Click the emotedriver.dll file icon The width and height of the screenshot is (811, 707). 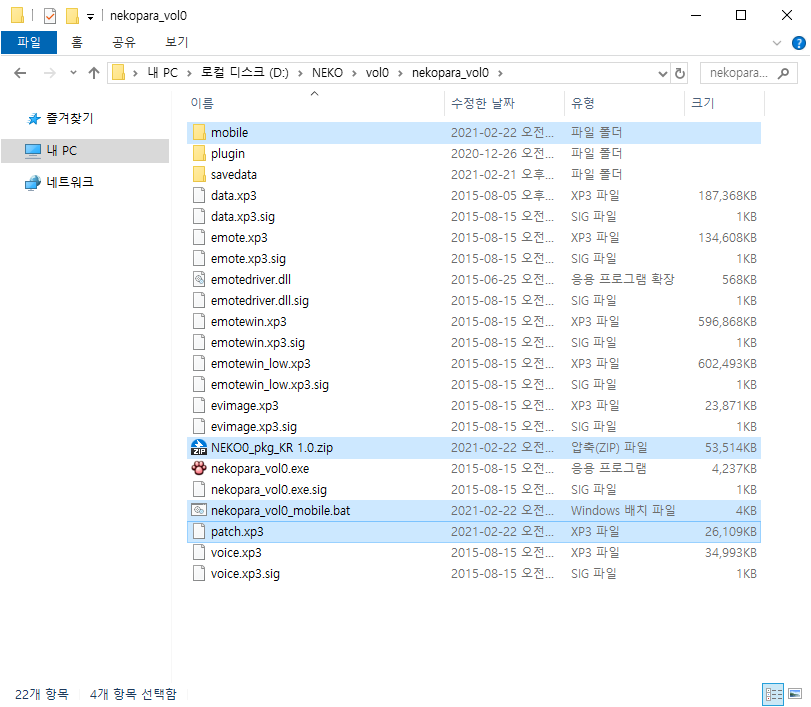click(199, 280)
